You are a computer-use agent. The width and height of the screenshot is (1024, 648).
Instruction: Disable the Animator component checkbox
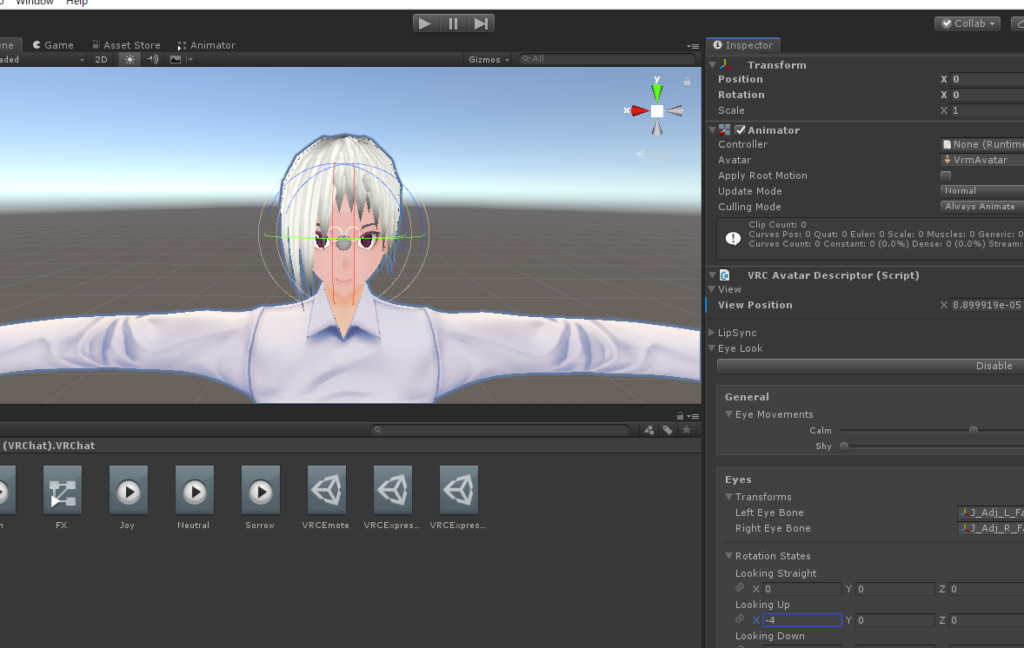pos(740,130)
